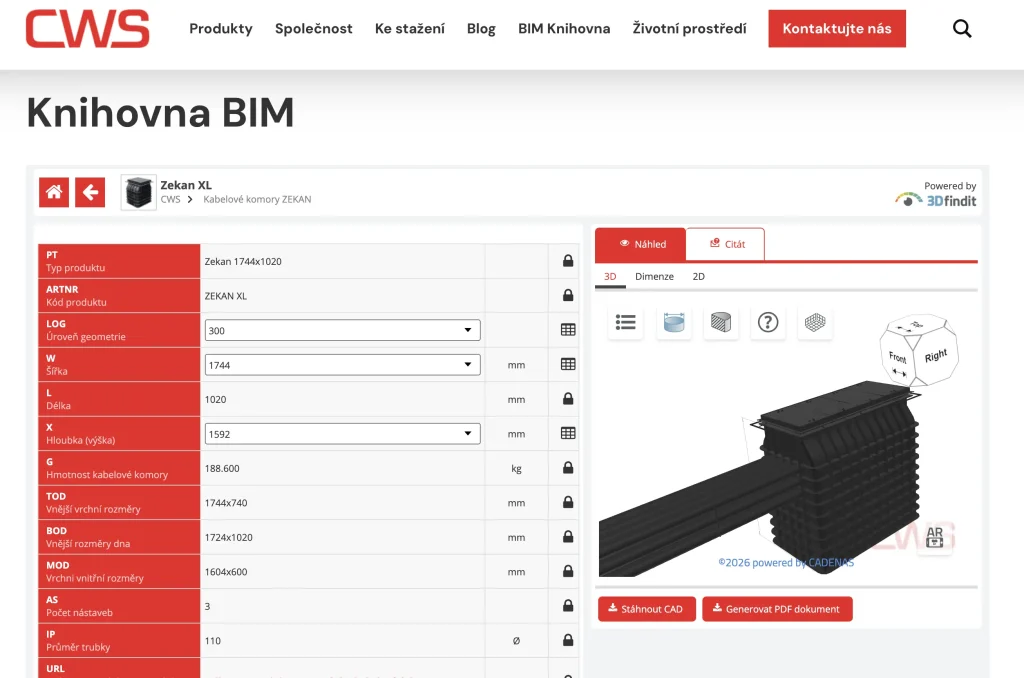Click lock icon in PT Typ produktu row
The height and width of the screenshot is (678, 1024).
click(568, 261)
